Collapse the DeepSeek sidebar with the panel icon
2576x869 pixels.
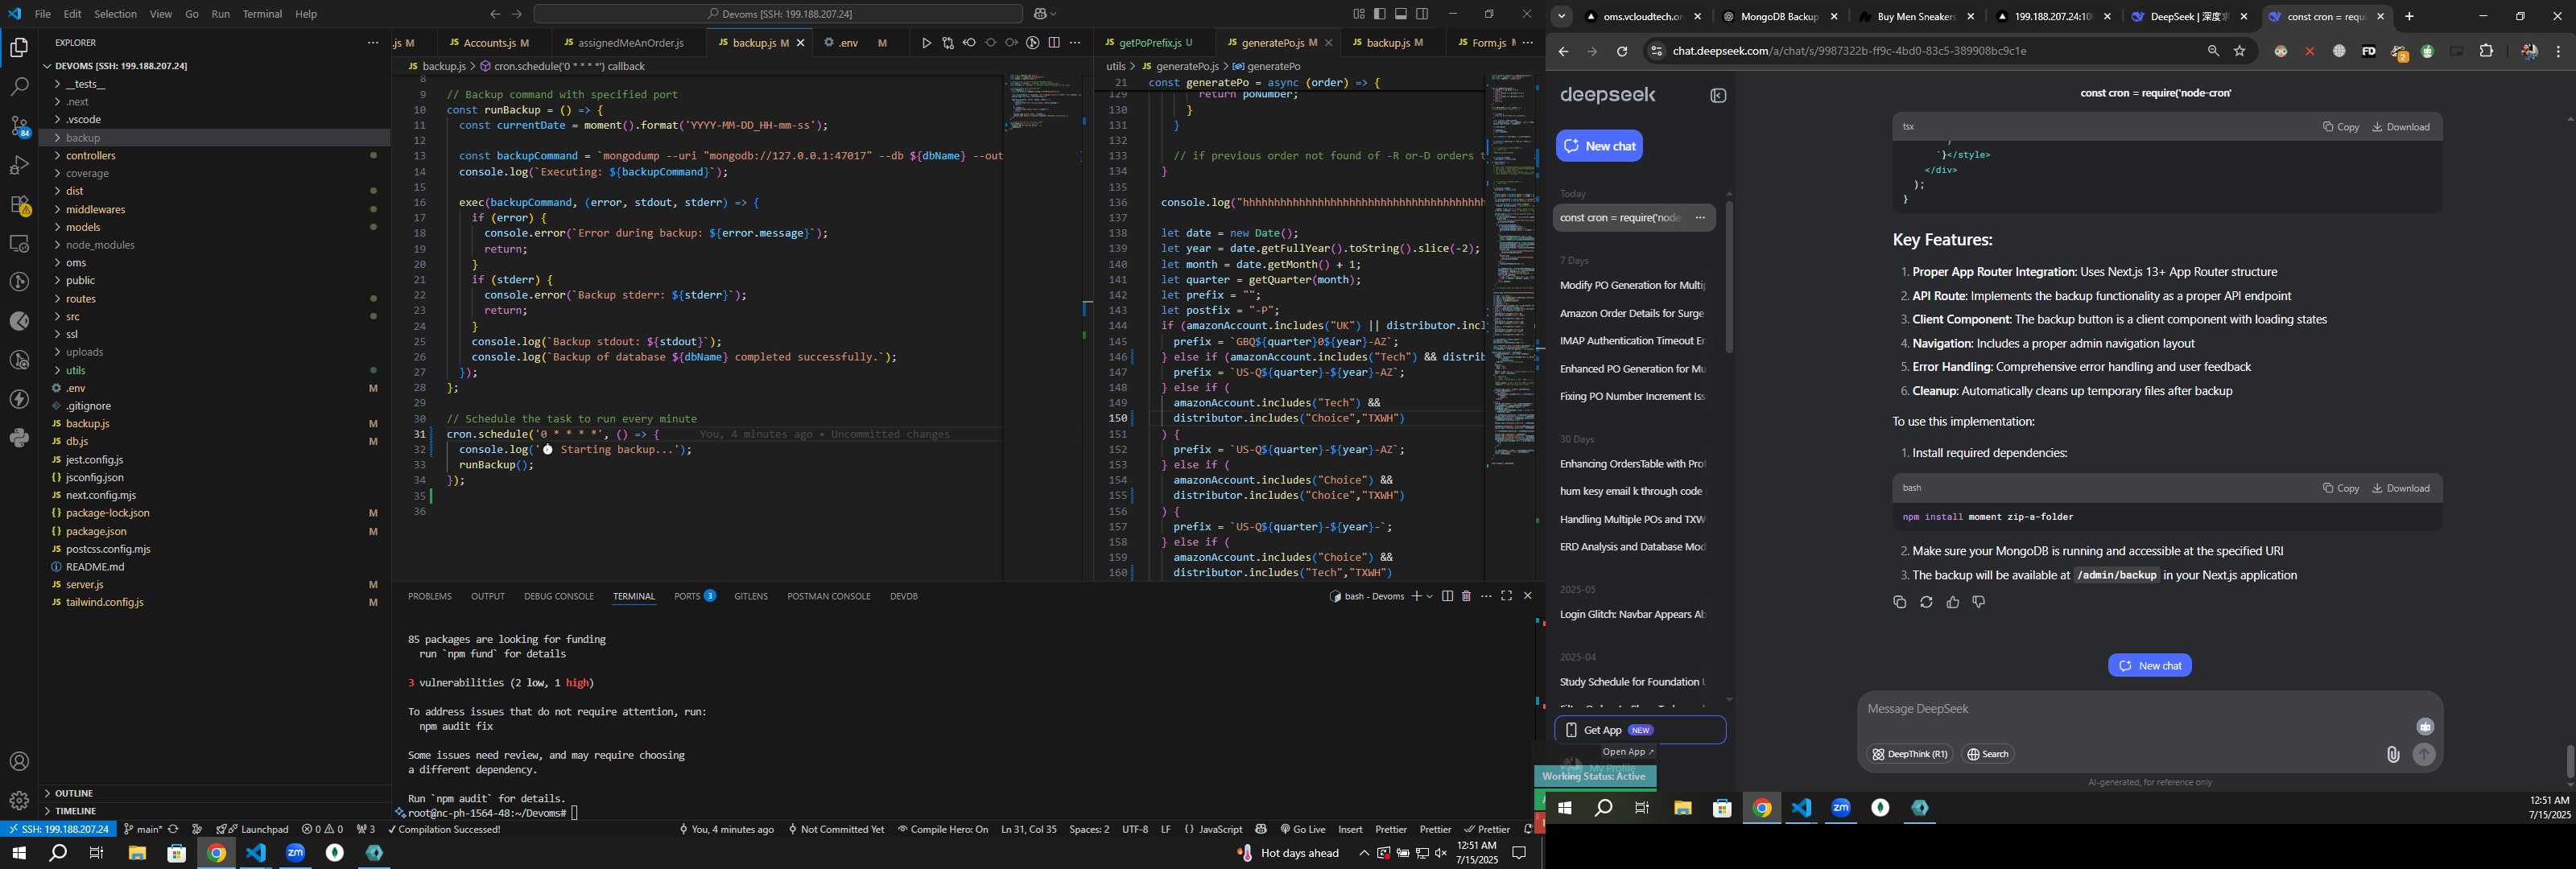tap(1718, 96)
